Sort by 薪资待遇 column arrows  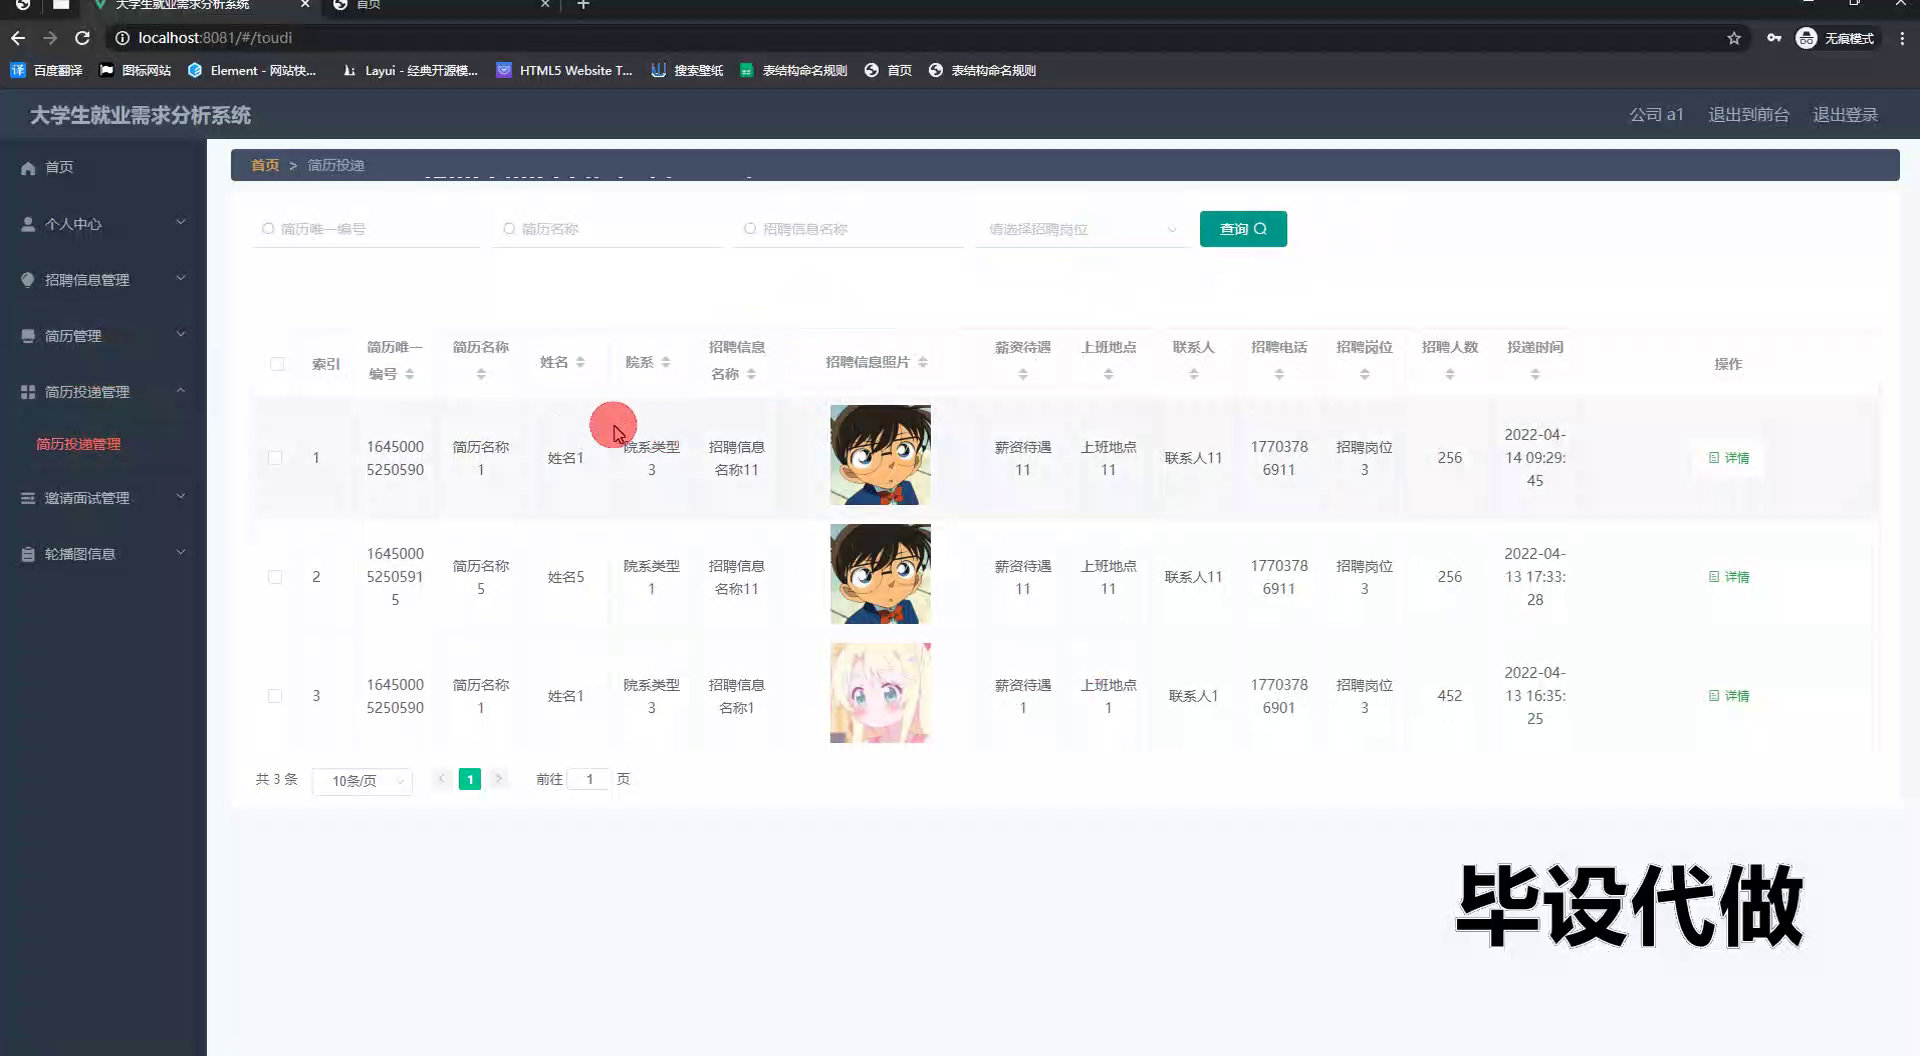(x=1023, y=374)
